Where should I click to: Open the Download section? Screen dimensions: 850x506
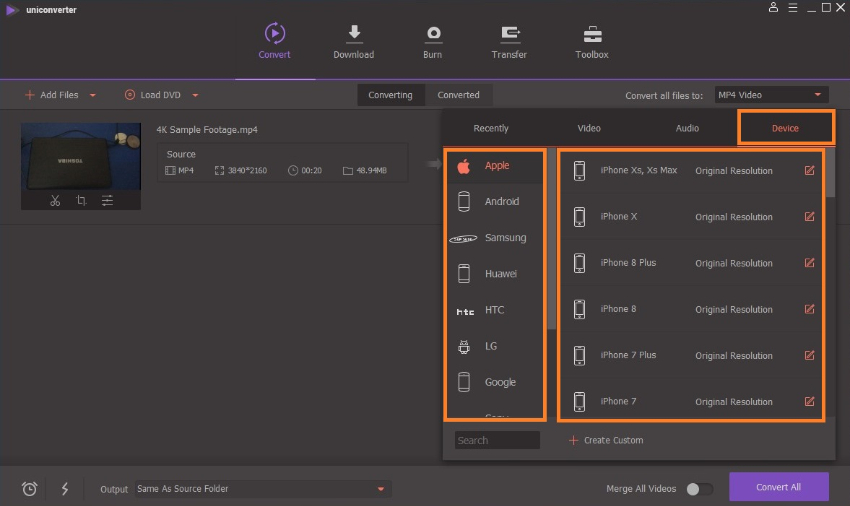[x=353, y=41]
